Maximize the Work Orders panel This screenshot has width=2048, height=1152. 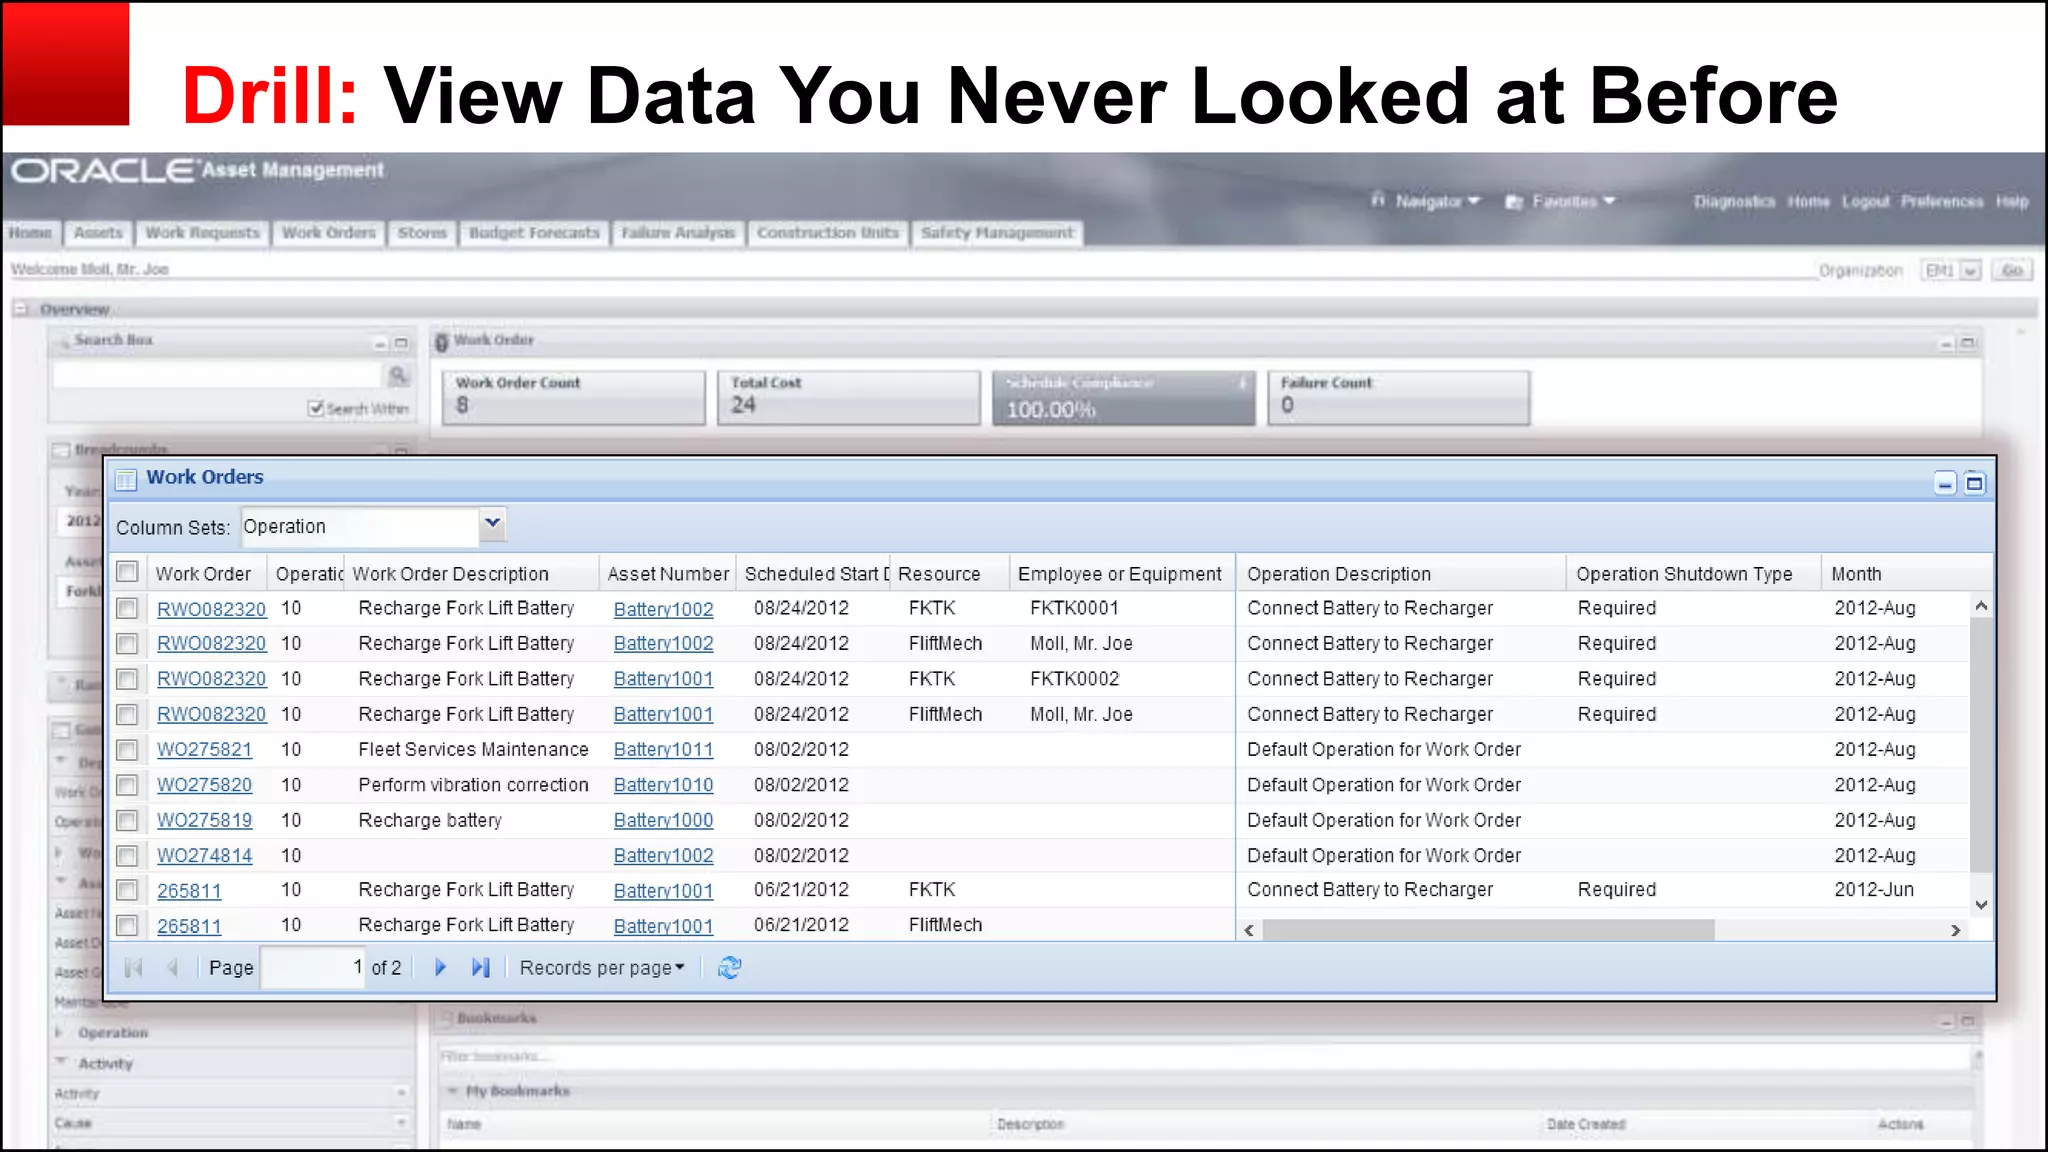[x=1974, y=484]
